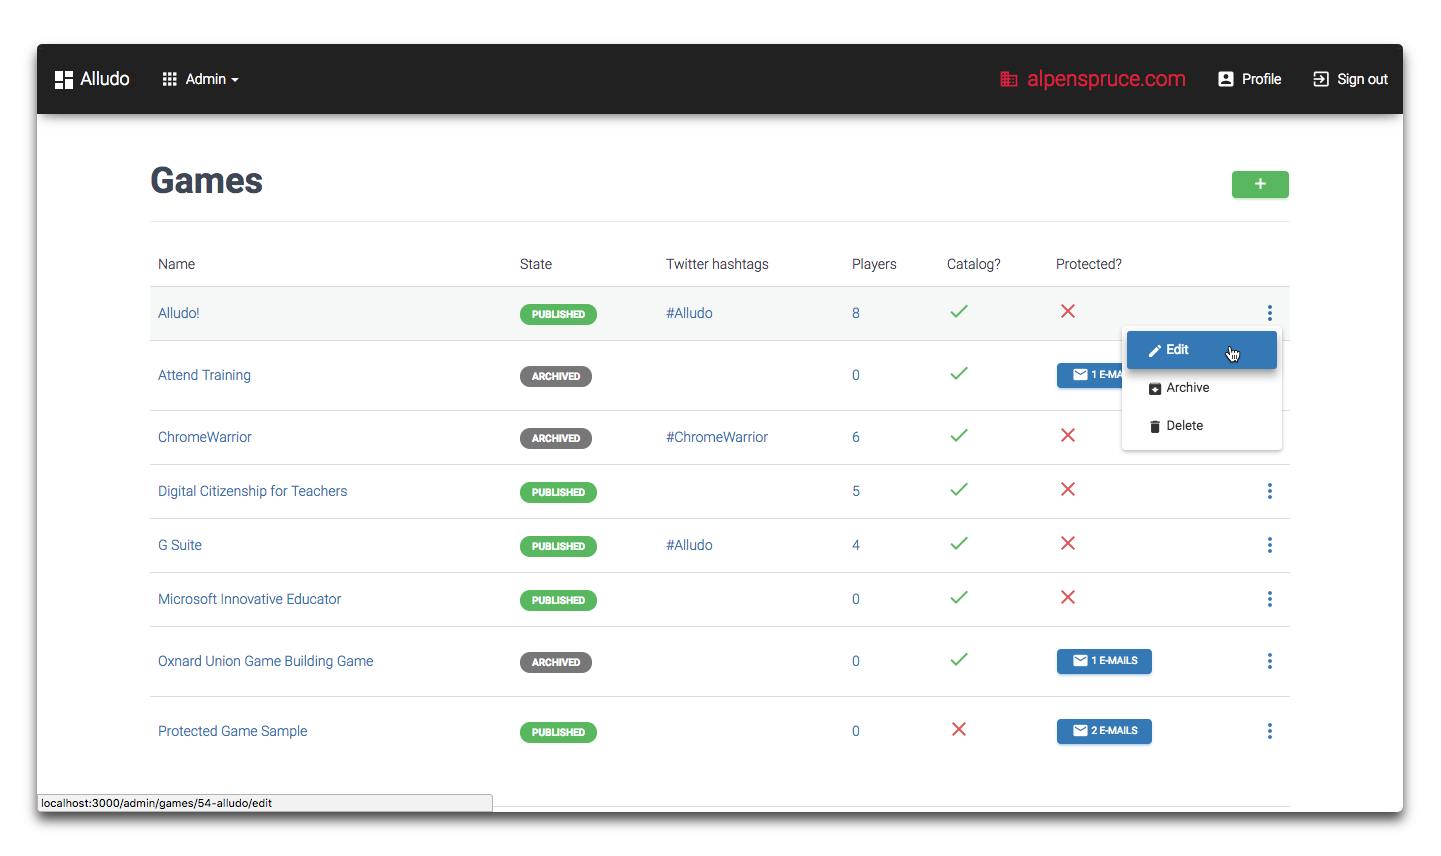The height and width of the screenshot is (856, 1441).
Task: Click the ARCHIVED badge in Attend Training row
Action: pyautogui.click(x=556, y=376)
